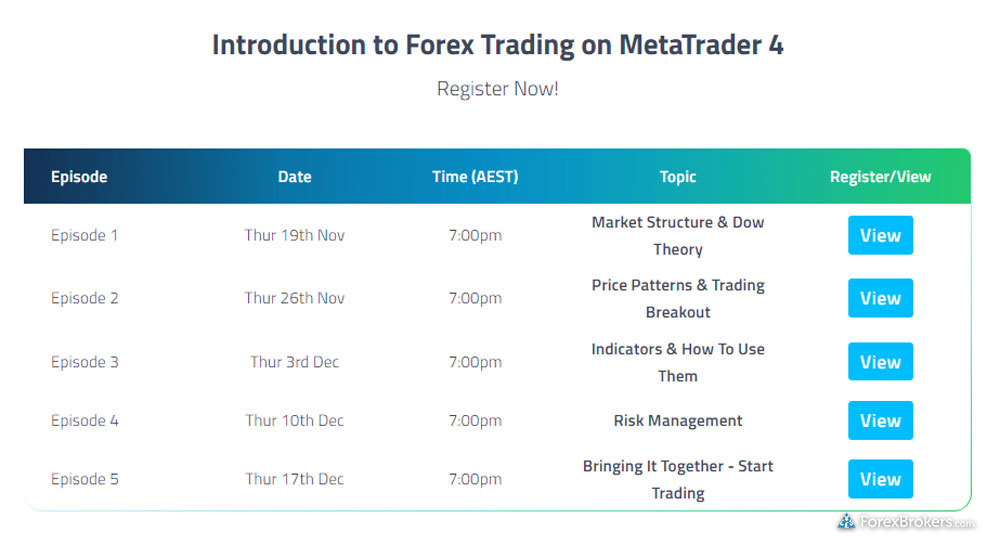Click the Episode column header
The image size is (1000, 544).
(79, 177)
